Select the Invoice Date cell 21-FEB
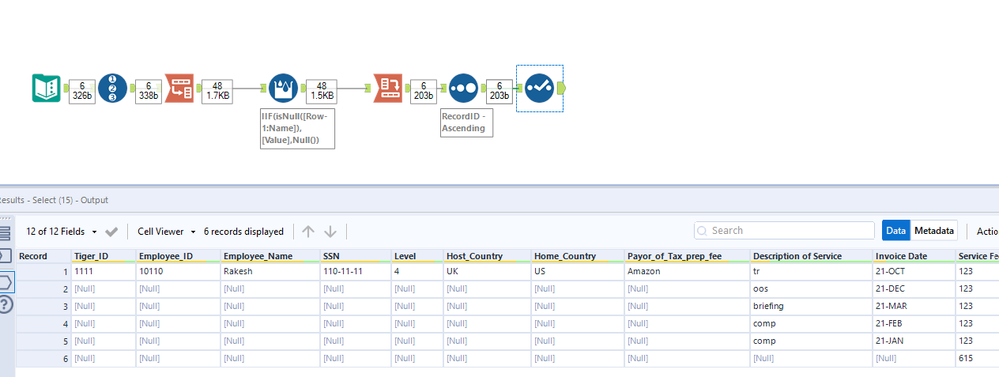This screenshot has width=999, height=377. click(x=914, y=324)
